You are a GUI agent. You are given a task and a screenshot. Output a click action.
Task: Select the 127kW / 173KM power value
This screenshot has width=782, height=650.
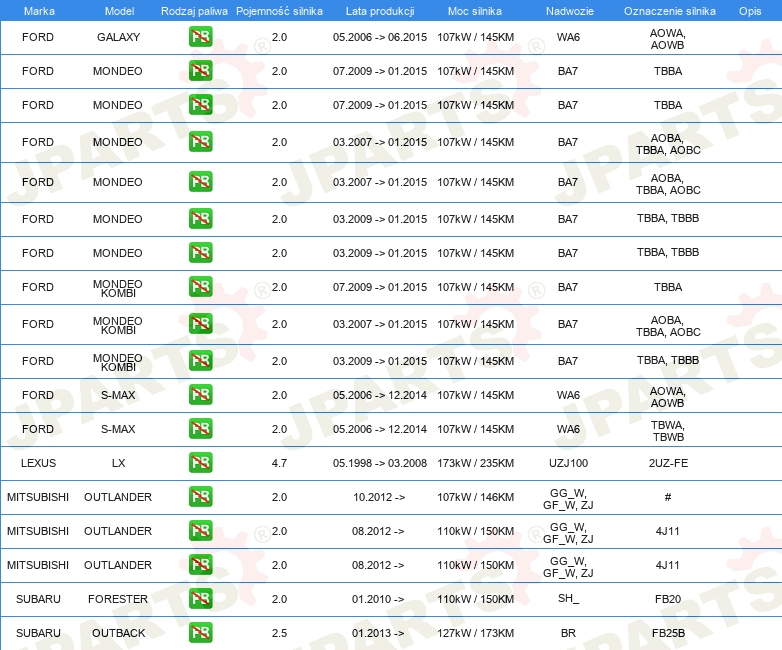475,633
